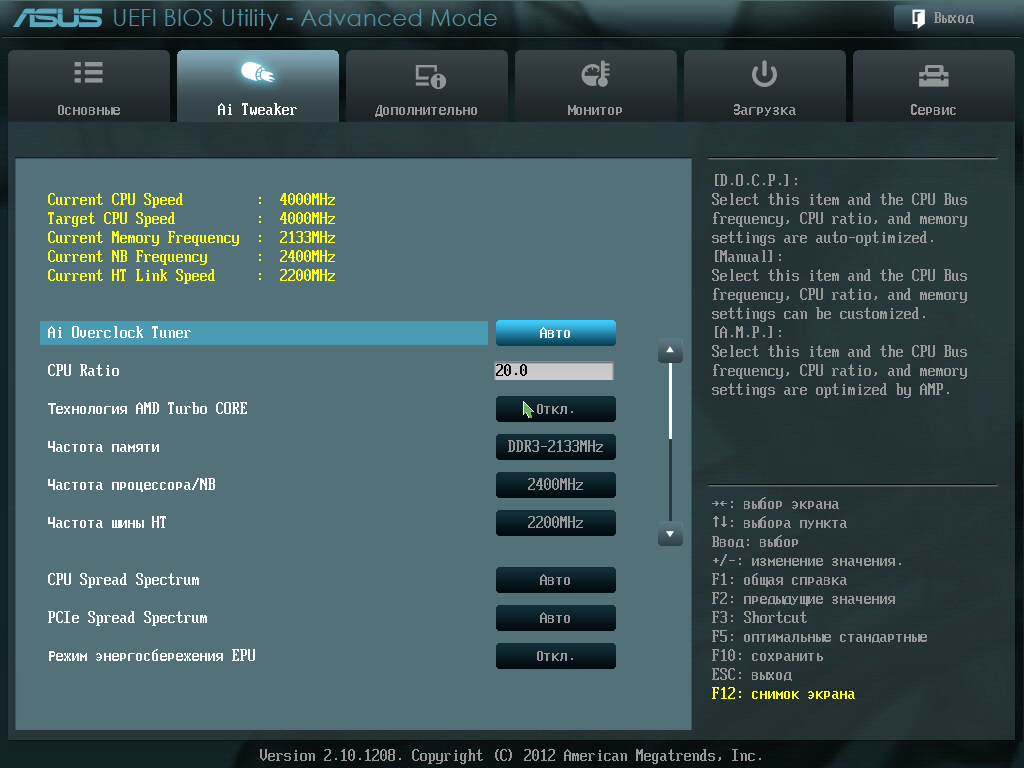Open Частота шины HT 2200MHz dropdown

(556, 522)
